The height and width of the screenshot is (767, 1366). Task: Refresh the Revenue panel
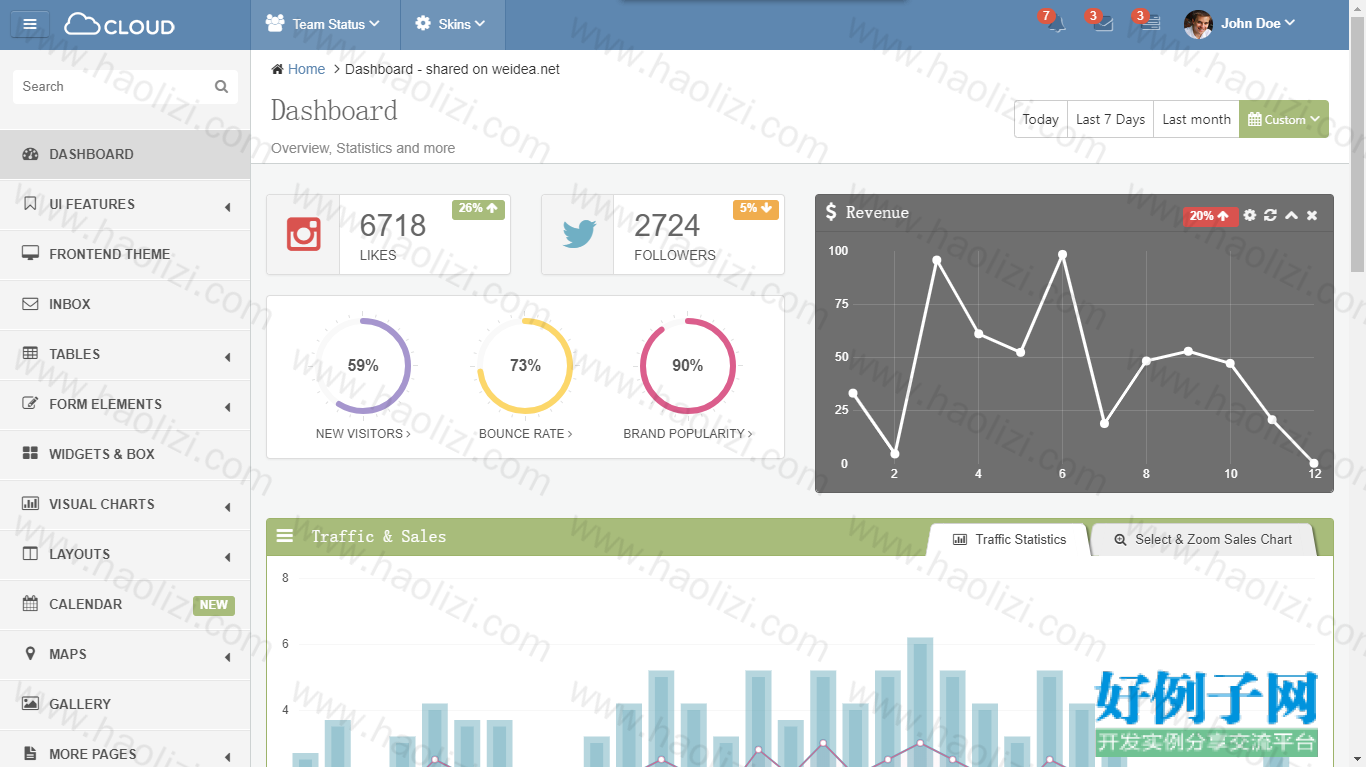pyautogui.click(x=1270, y=215)
